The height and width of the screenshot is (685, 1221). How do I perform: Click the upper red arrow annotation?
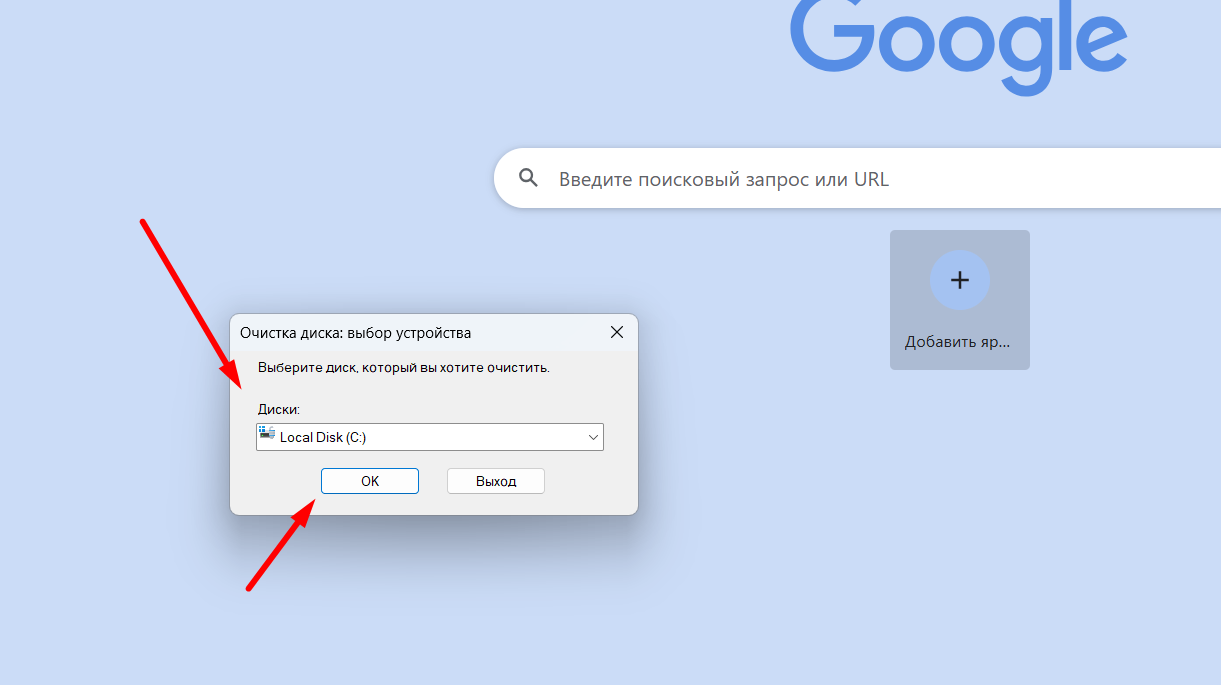[190, 304]
